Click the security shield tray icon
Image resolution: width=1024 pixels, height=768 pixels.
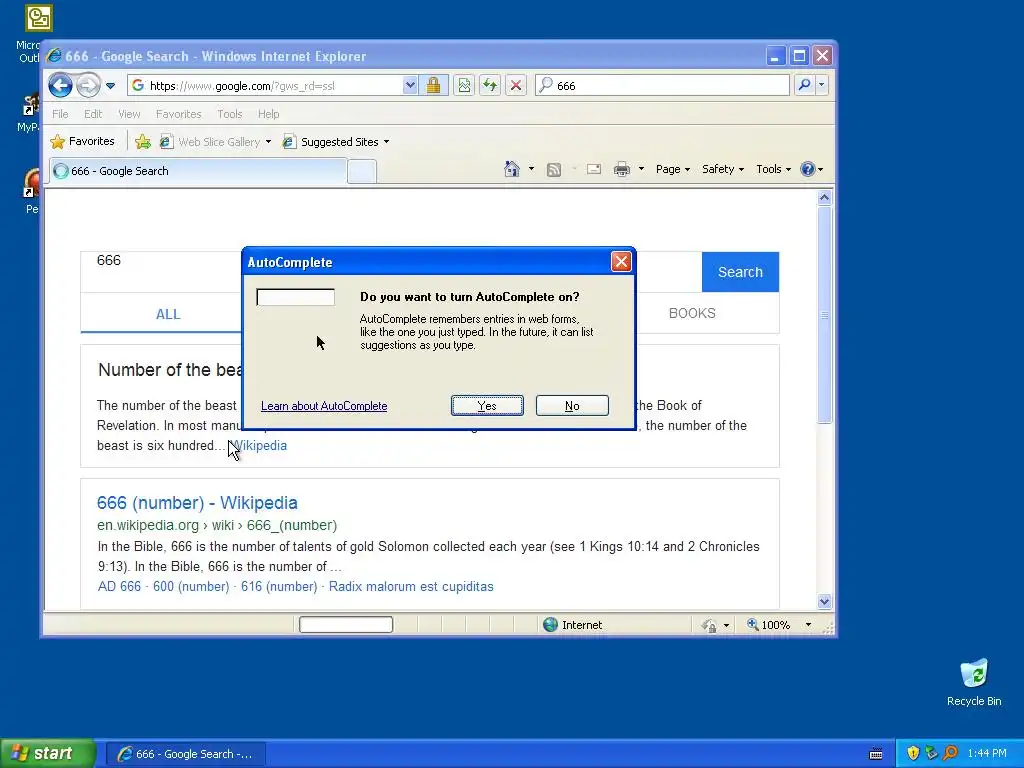913,753
